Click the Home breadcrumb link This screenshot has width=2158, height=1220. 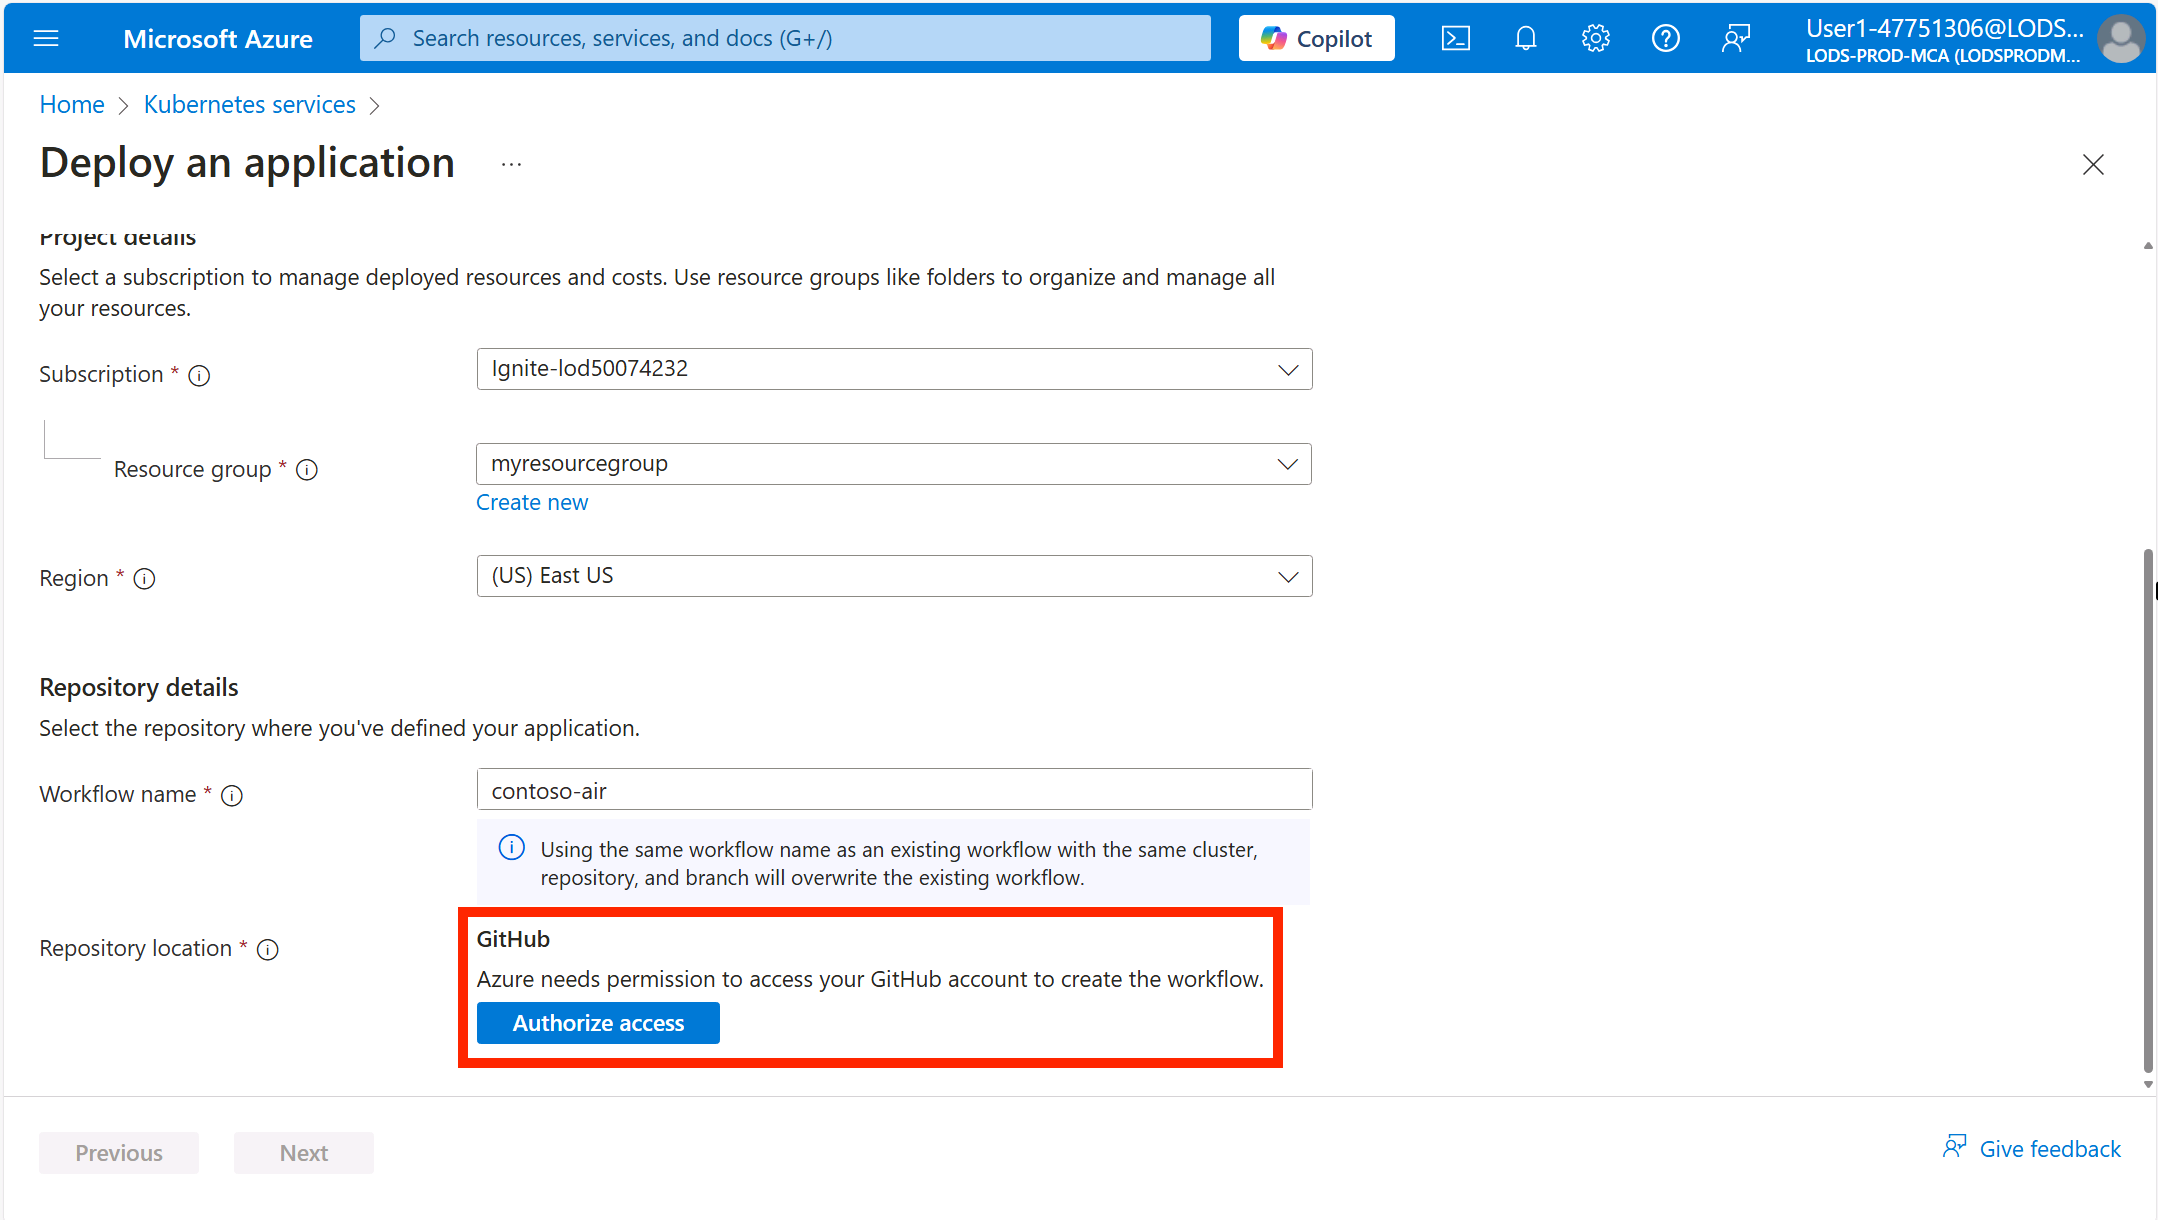pyautogui.click(x=73, y=104)
